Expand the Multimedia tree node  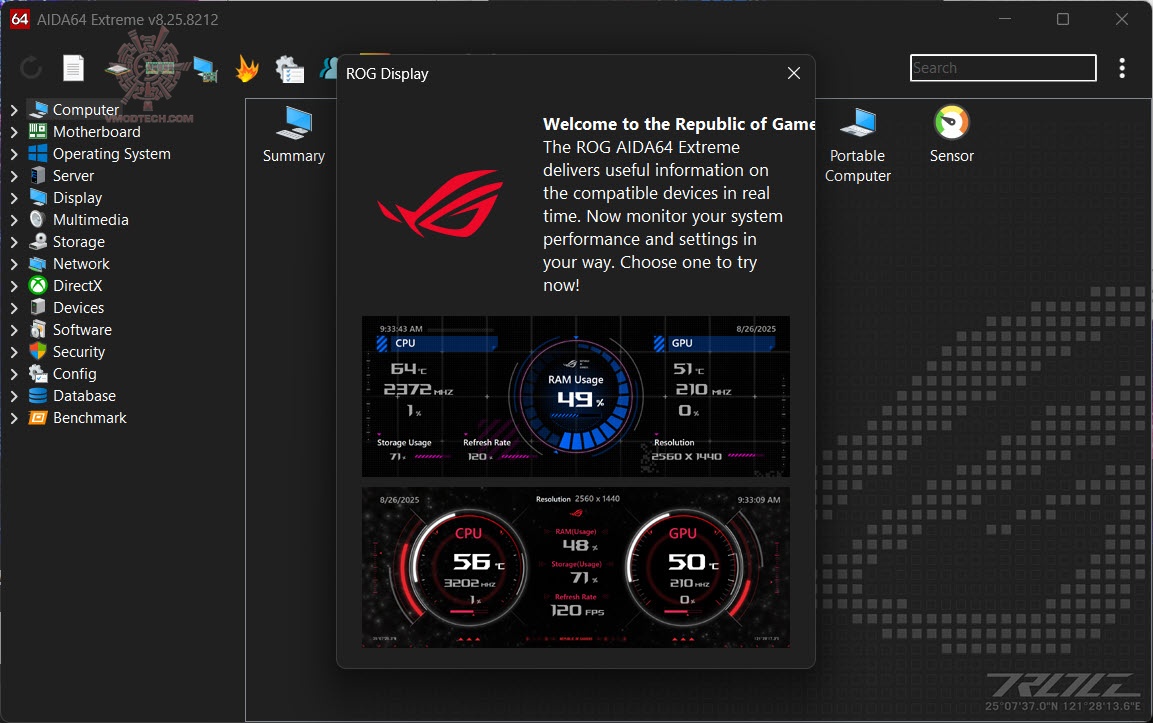[x=14, y=220]
